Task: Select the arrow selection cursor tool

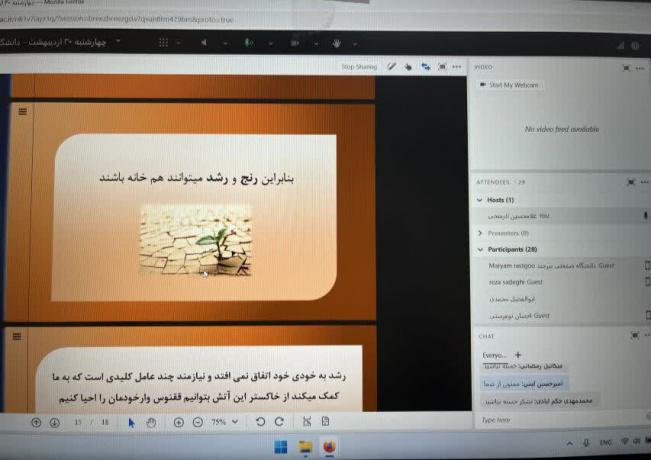Action: click(131, 423)
